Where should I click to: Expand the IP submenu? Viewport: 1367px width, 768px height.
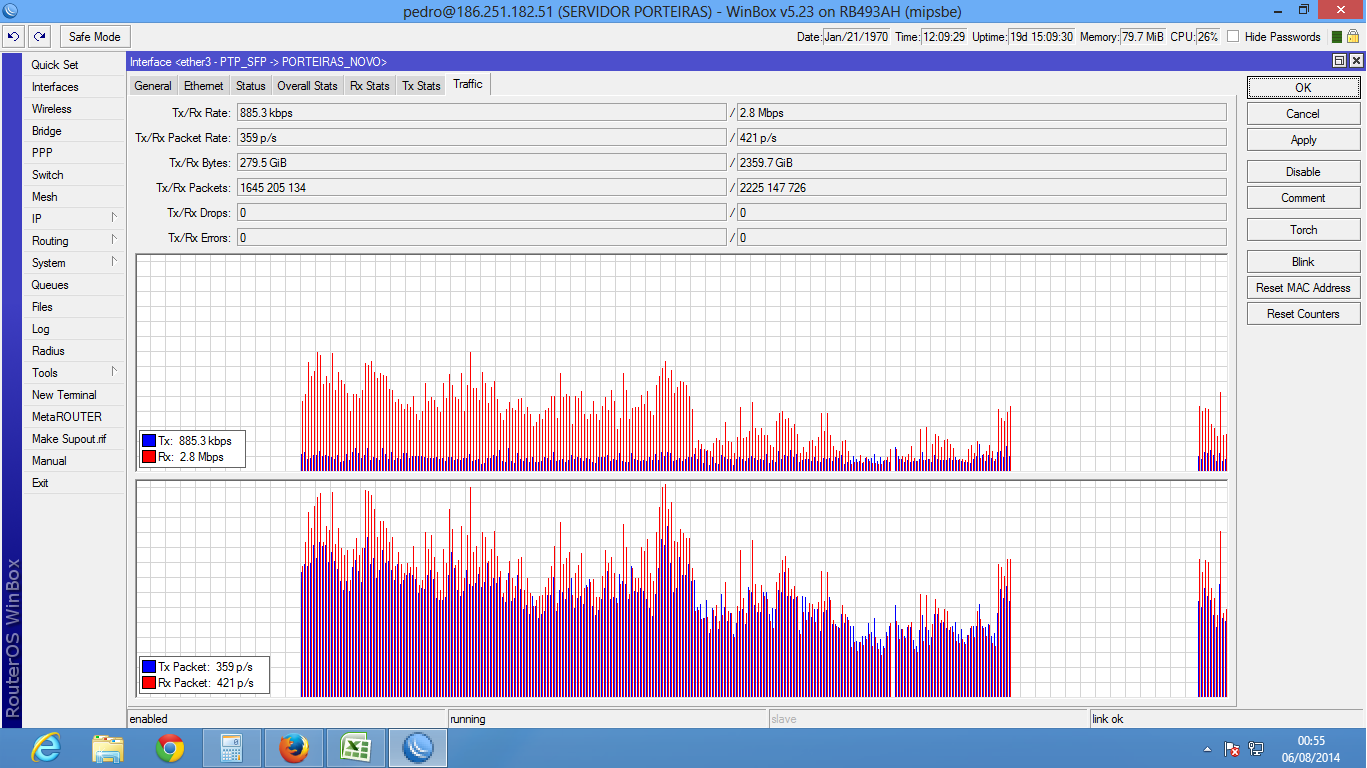(x=72, y=219)
